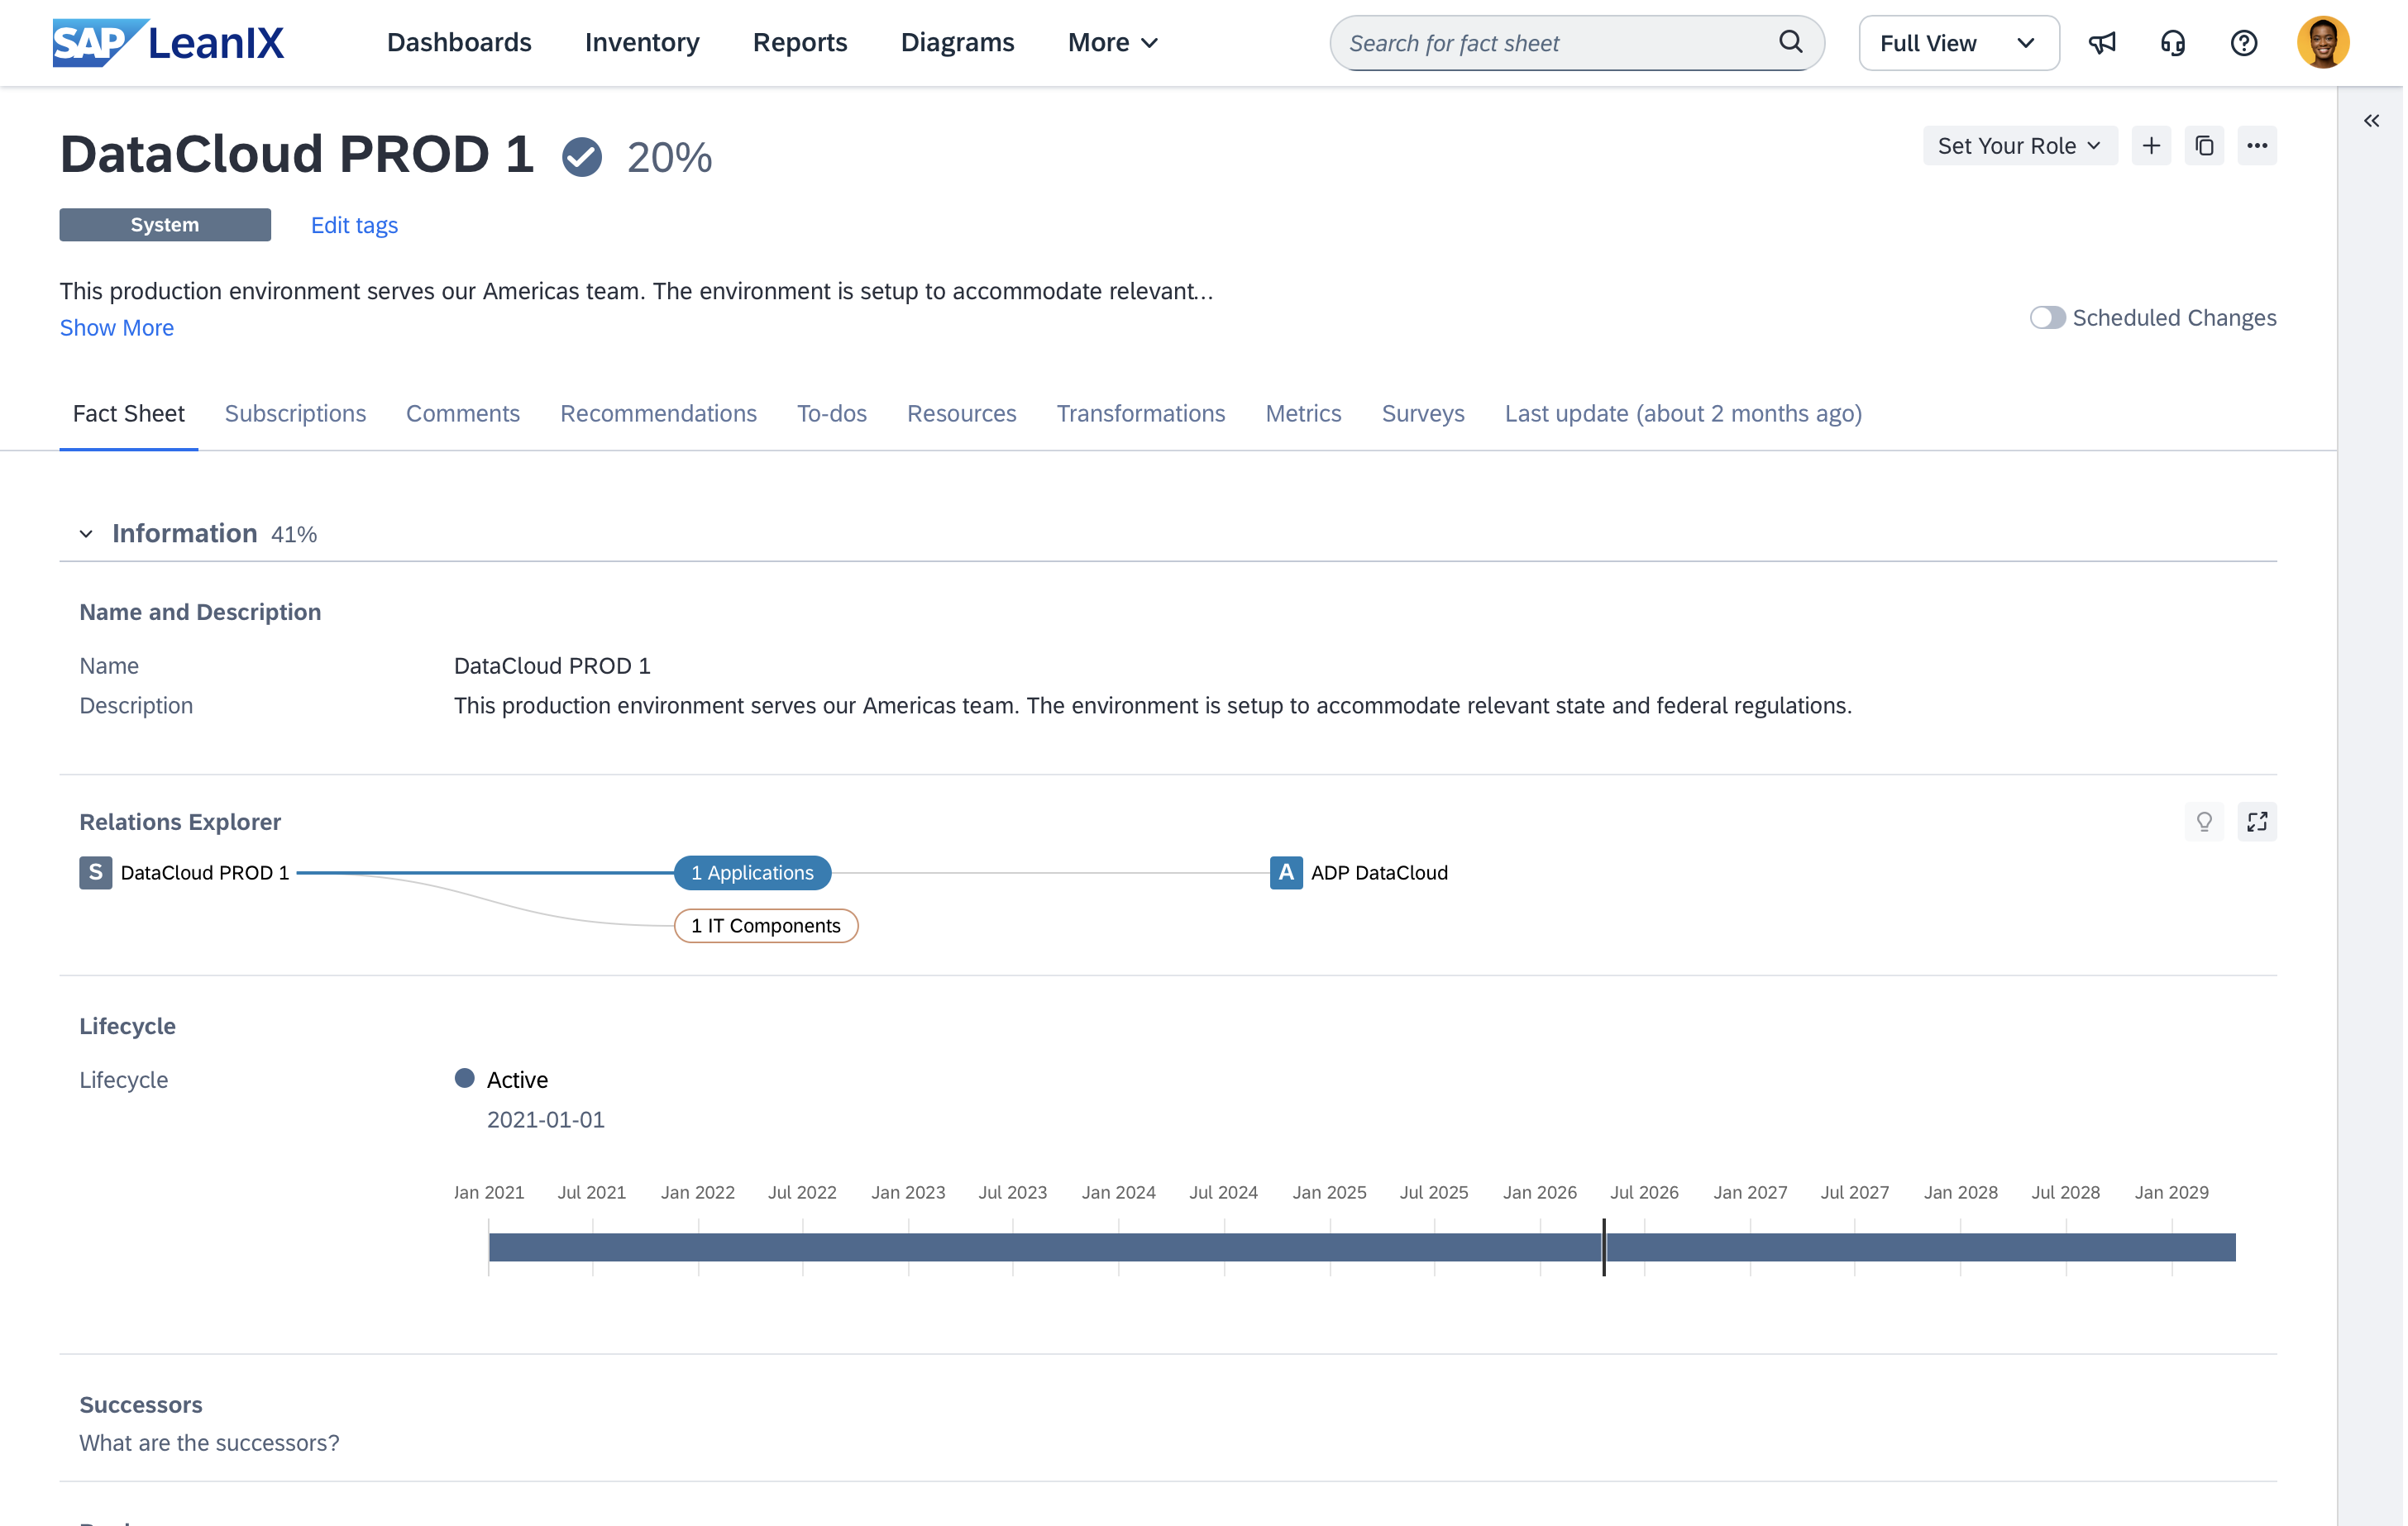Open the Surveys tab
The image size is (2408, 1526).
[1423, 414]
